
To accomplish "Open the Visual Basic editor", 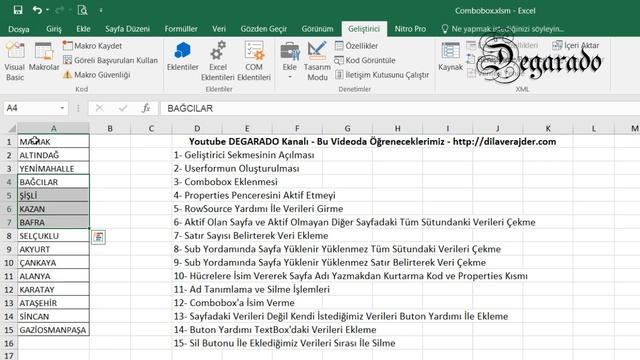I will pos(15,61).
